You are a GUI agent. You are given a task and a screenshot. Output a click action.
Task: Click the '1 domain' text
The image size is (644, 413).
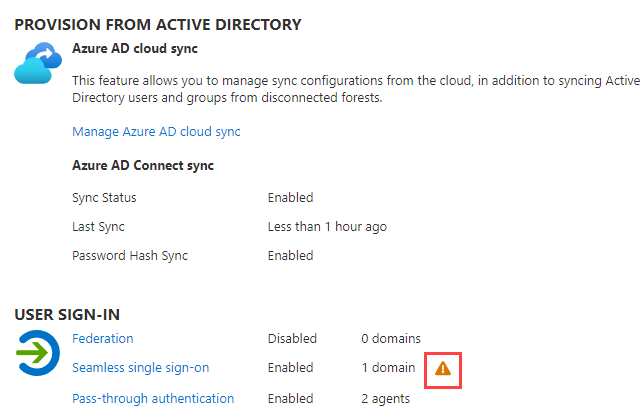click(388, 367)
